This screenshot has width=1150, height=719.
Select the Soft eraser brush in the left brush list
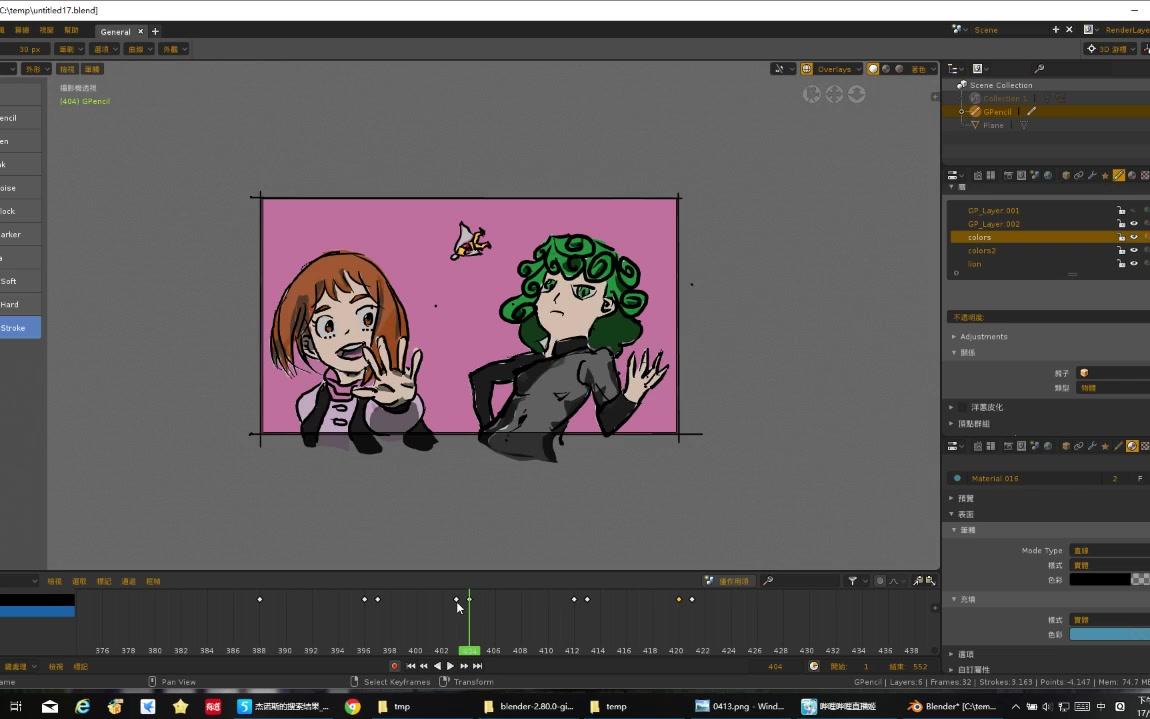pyautogui.click(x=20, y=281)
